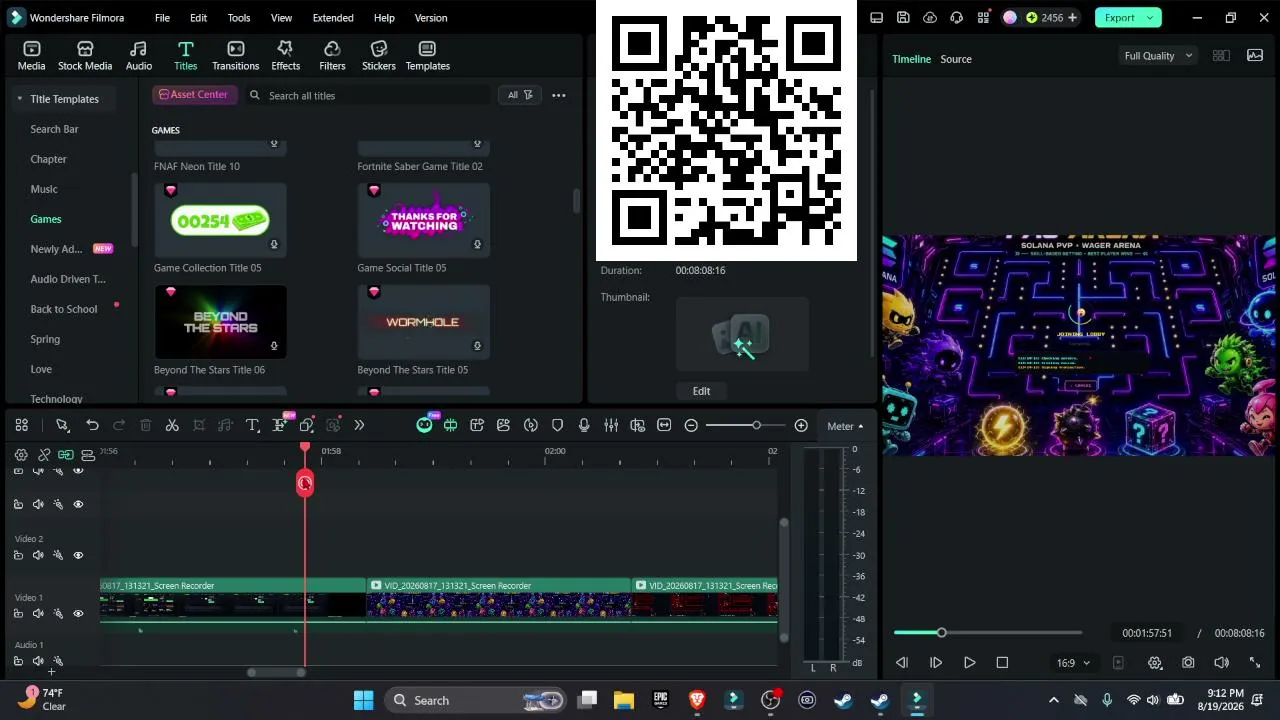This screenshot has height=720, width=1280.
Task: Click the Split scissors icon
Action: [x=172, y=425]
